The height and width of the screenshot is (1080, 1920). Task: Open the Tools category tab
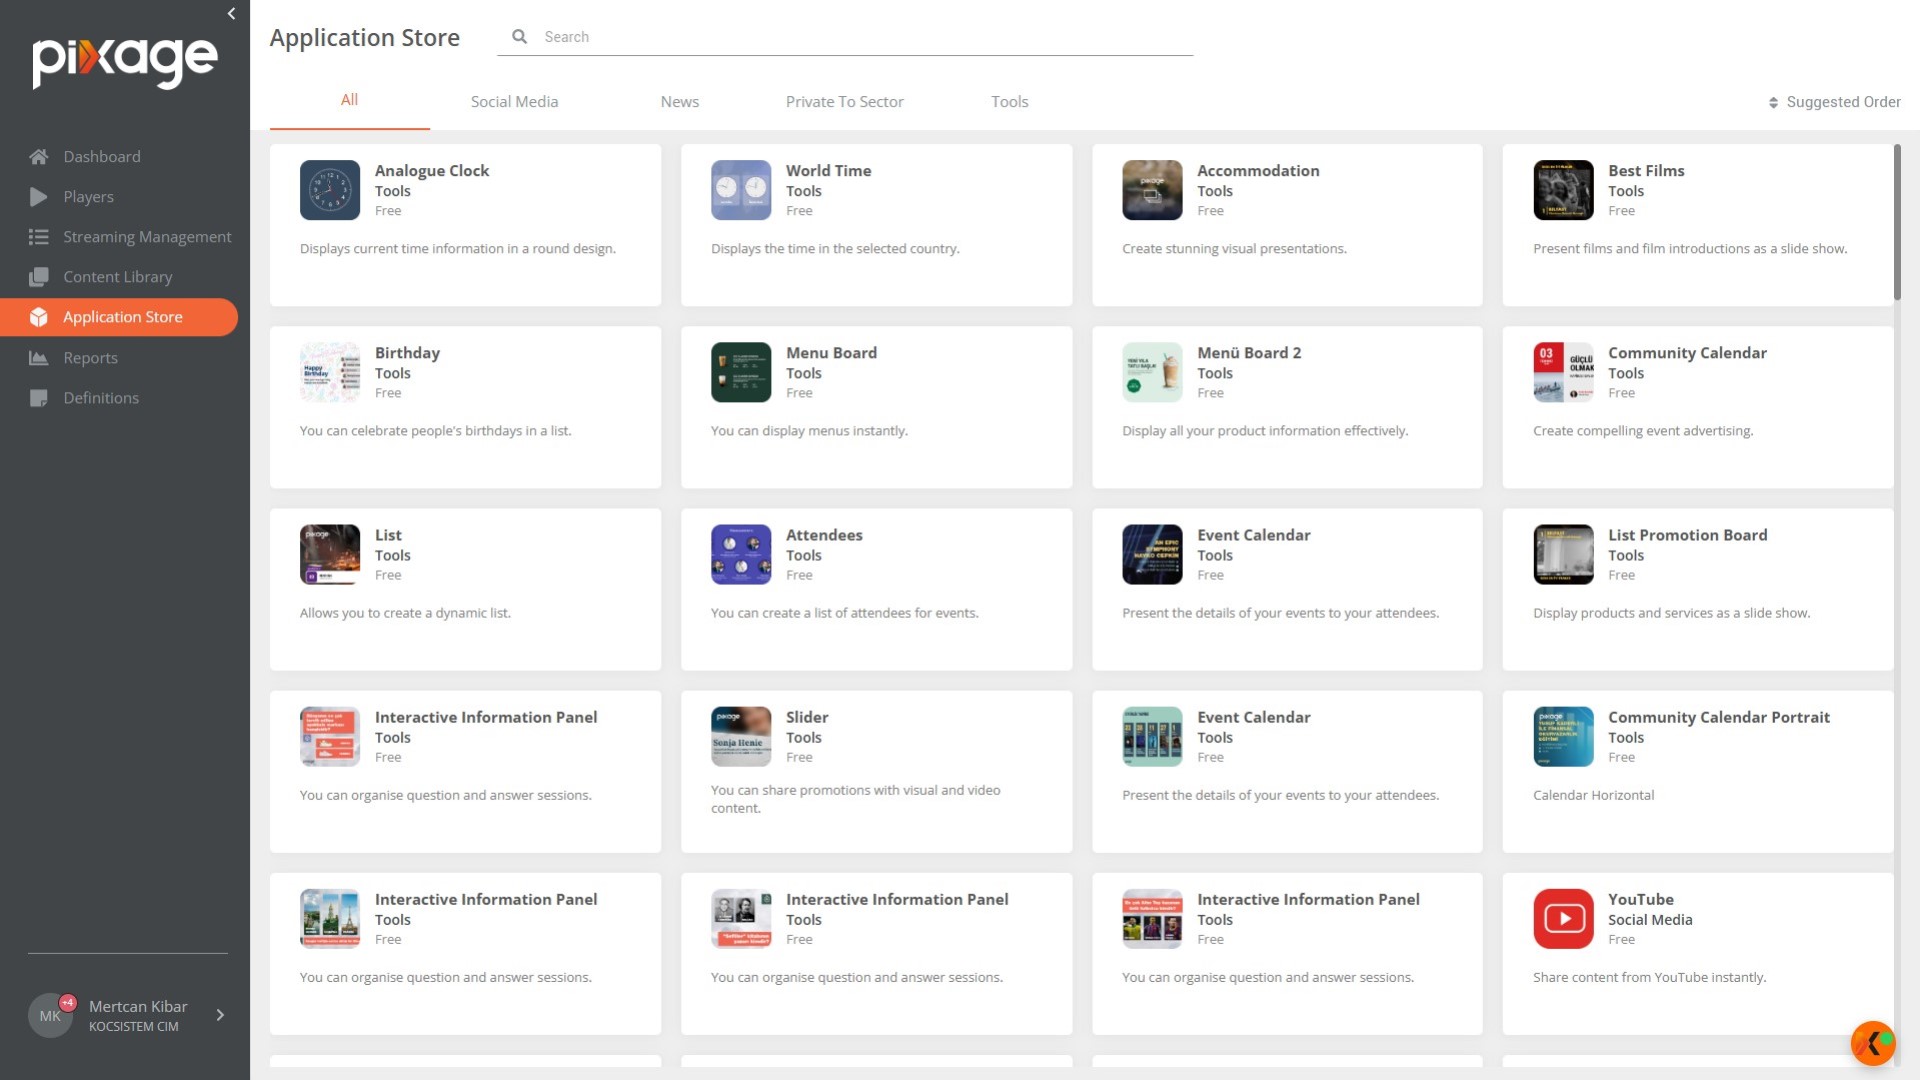tap(1009, 102)
